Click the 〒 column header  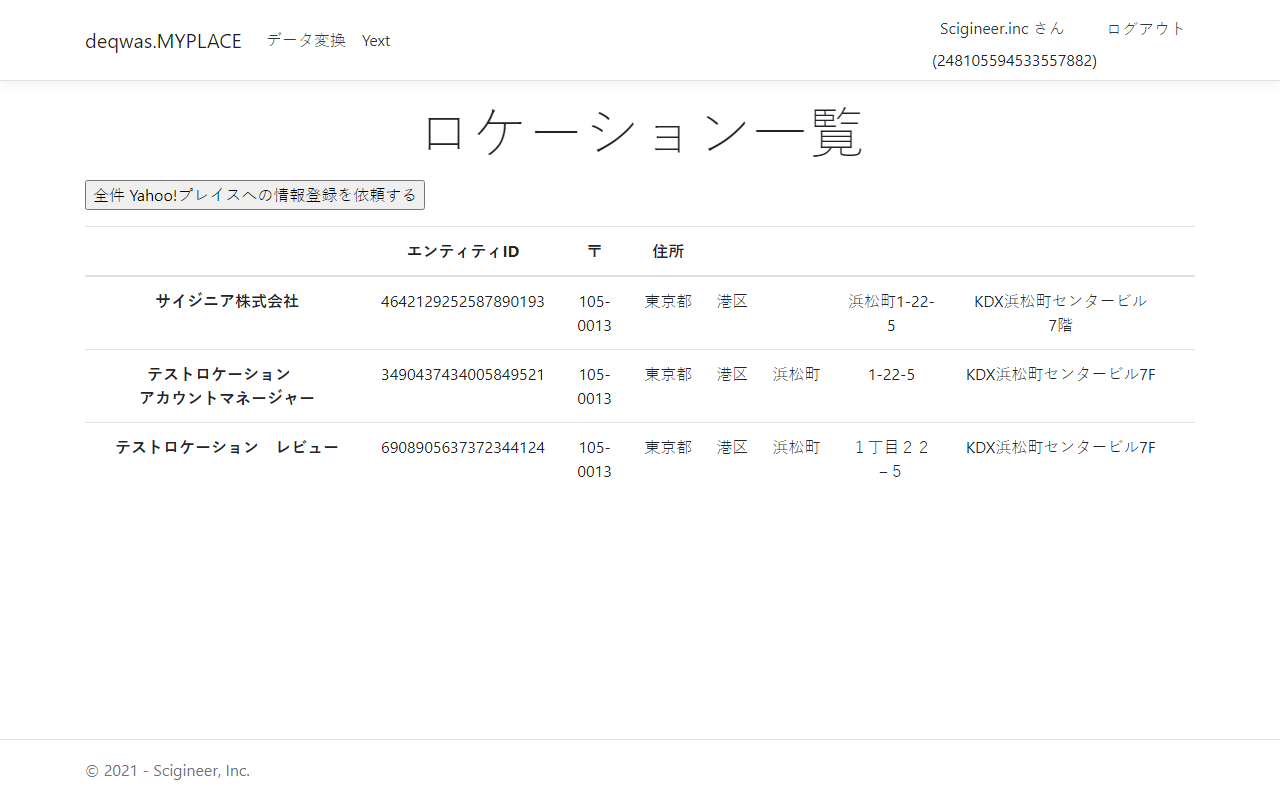click(x=594, y=251)
